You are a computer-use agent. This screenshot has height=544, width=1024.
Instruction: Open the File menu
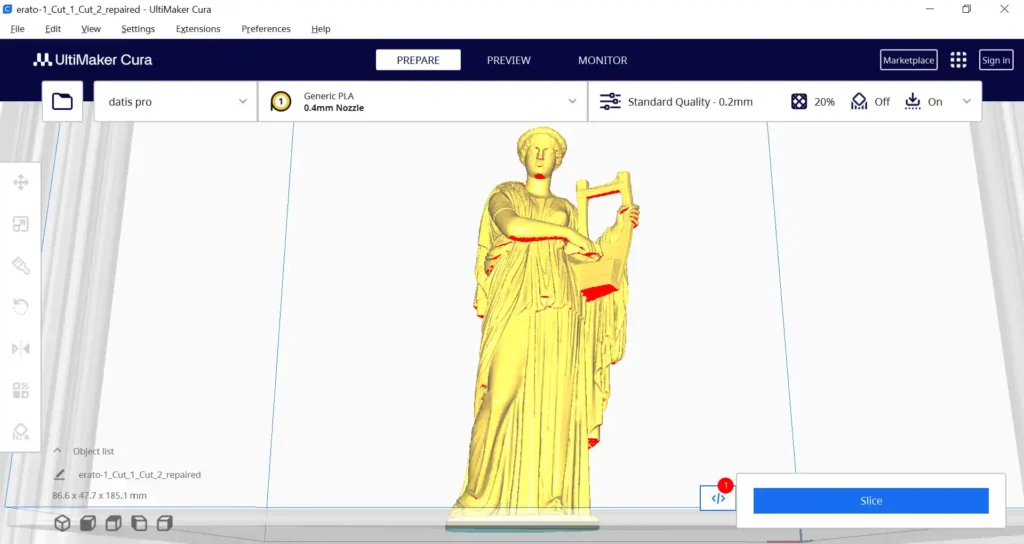[x=18, y=29]
